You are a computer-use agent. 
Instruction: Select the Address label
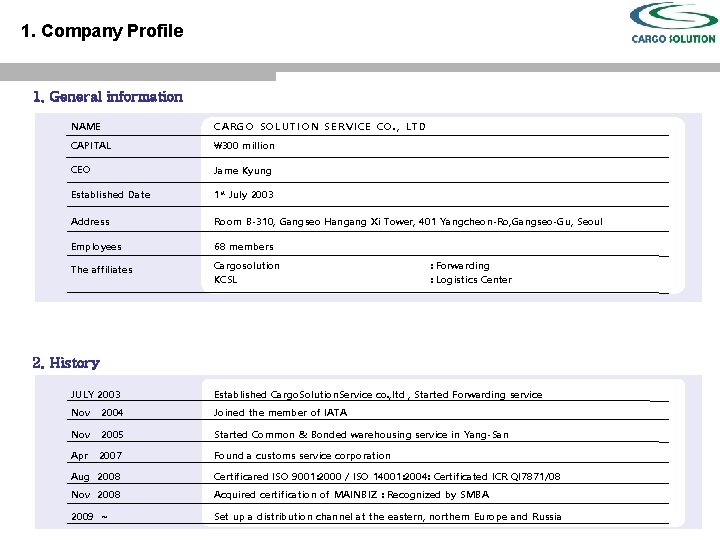tap(90, 222)
